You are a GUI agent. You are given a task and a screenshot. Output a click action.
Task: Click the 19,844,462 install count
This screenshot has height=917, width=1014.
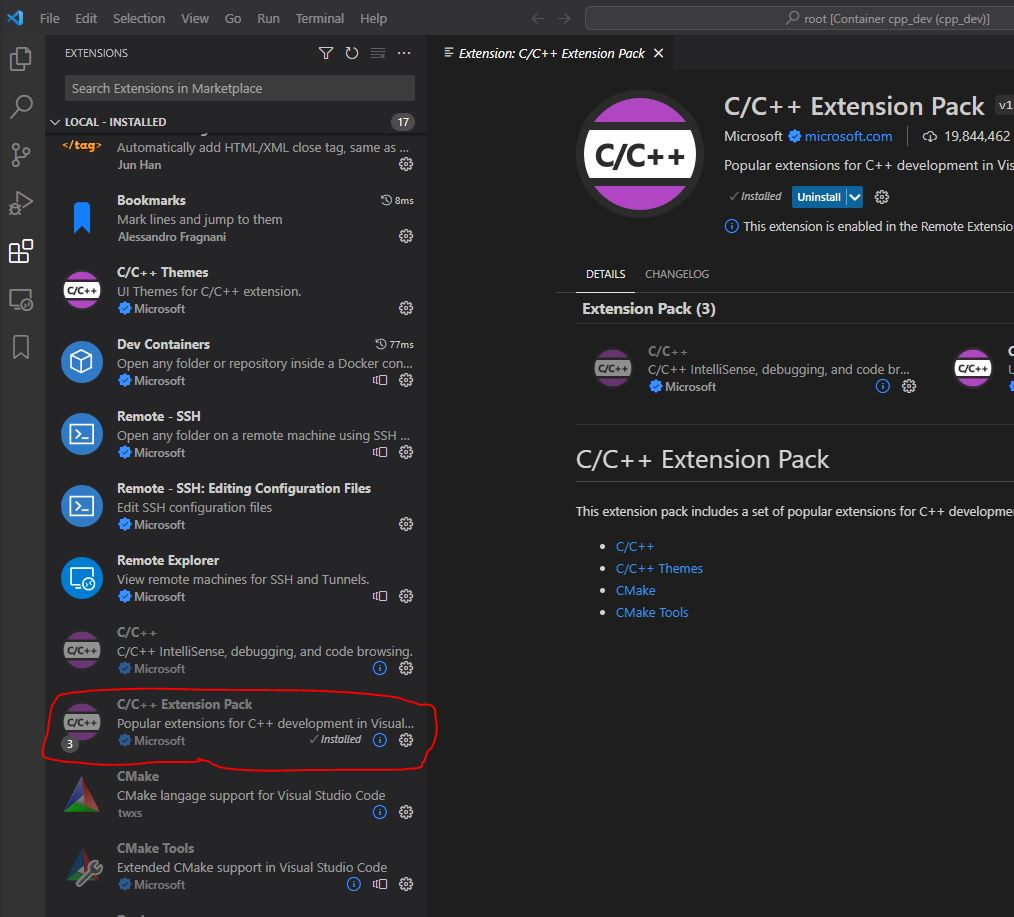coord(976,136)
